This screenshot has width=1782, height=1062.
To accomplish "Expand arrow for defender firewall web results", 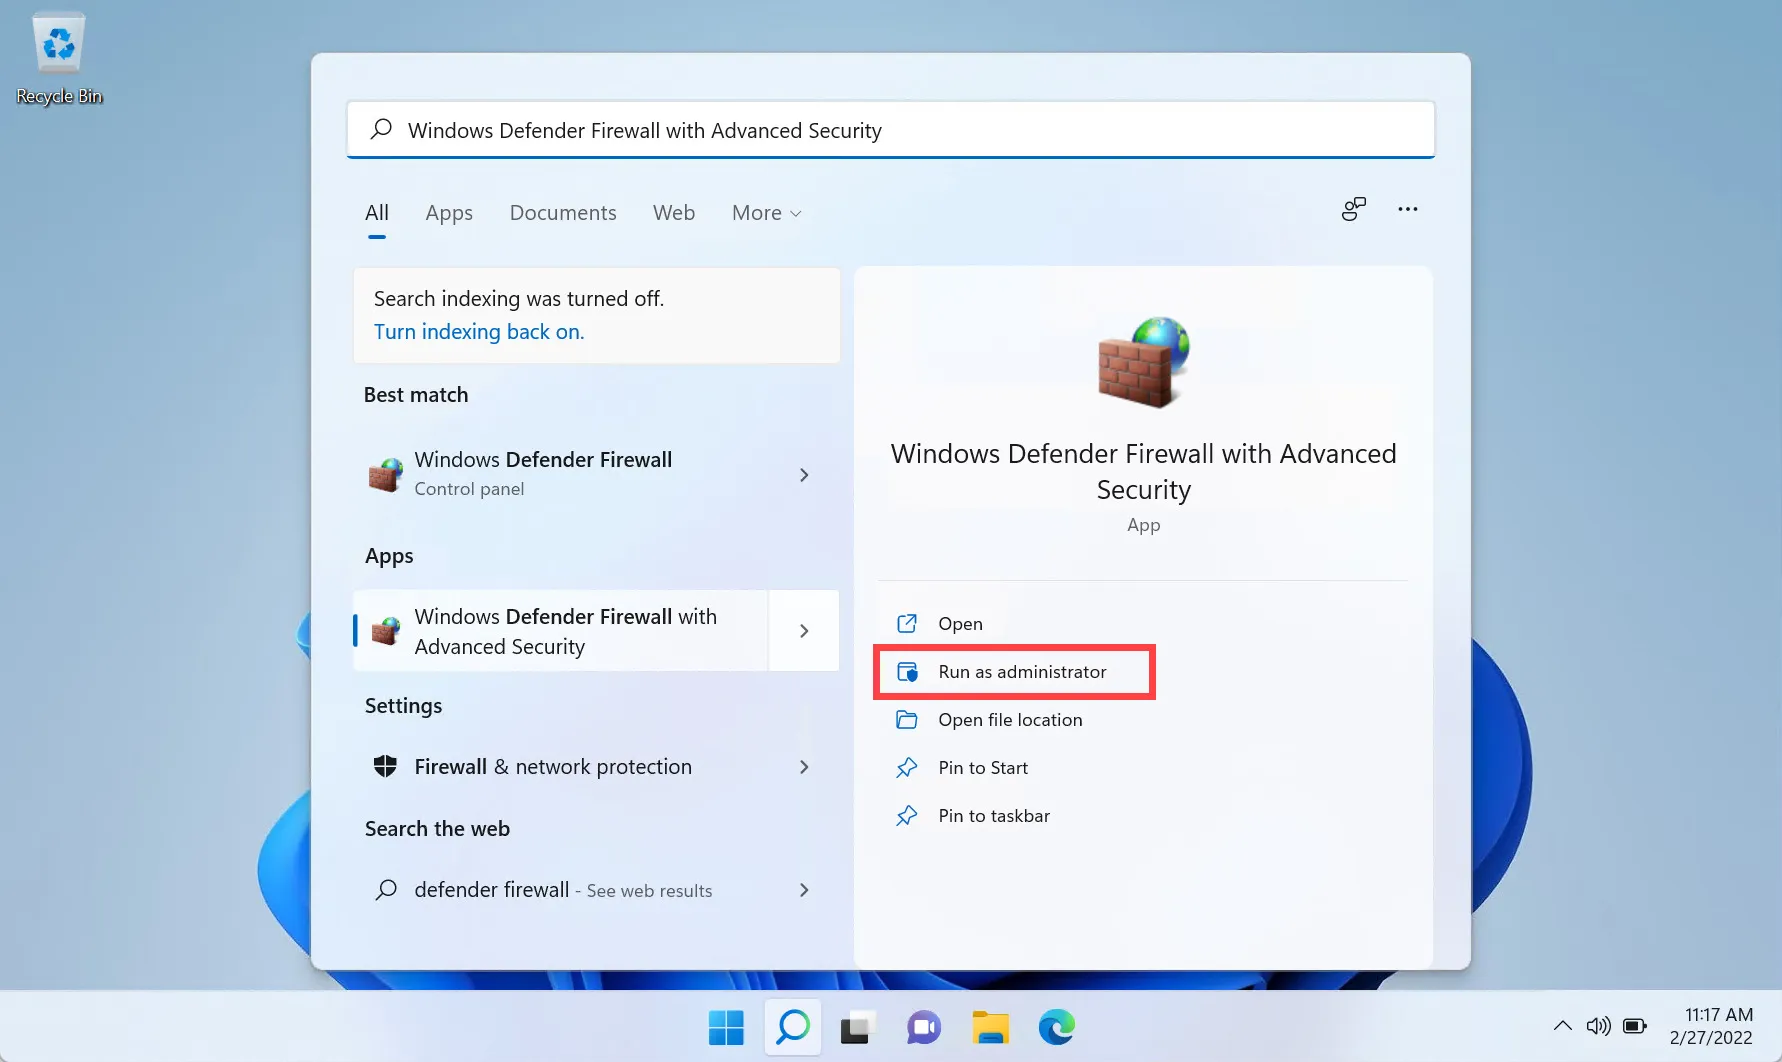I will click(804, 890).
